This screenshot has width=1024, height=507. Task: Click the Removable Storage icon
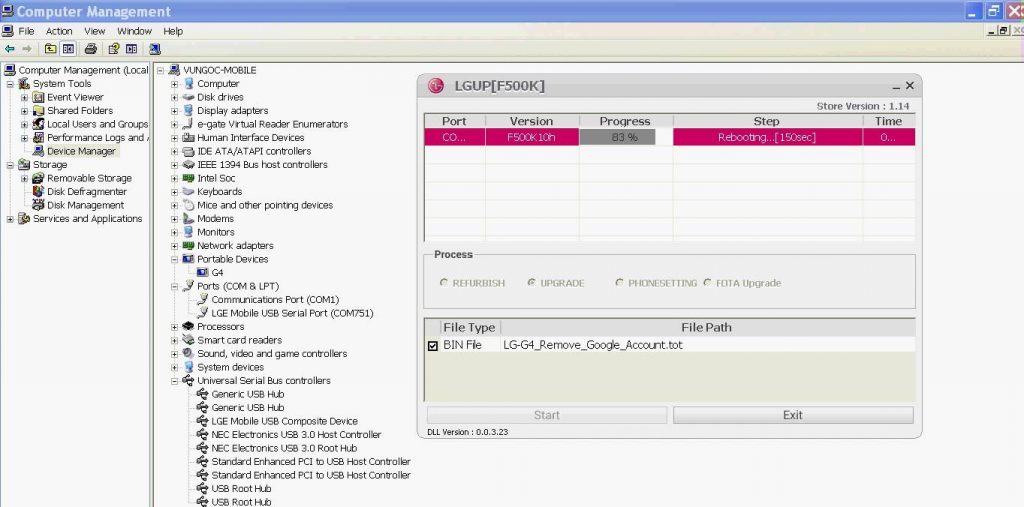tap(39, 178)
